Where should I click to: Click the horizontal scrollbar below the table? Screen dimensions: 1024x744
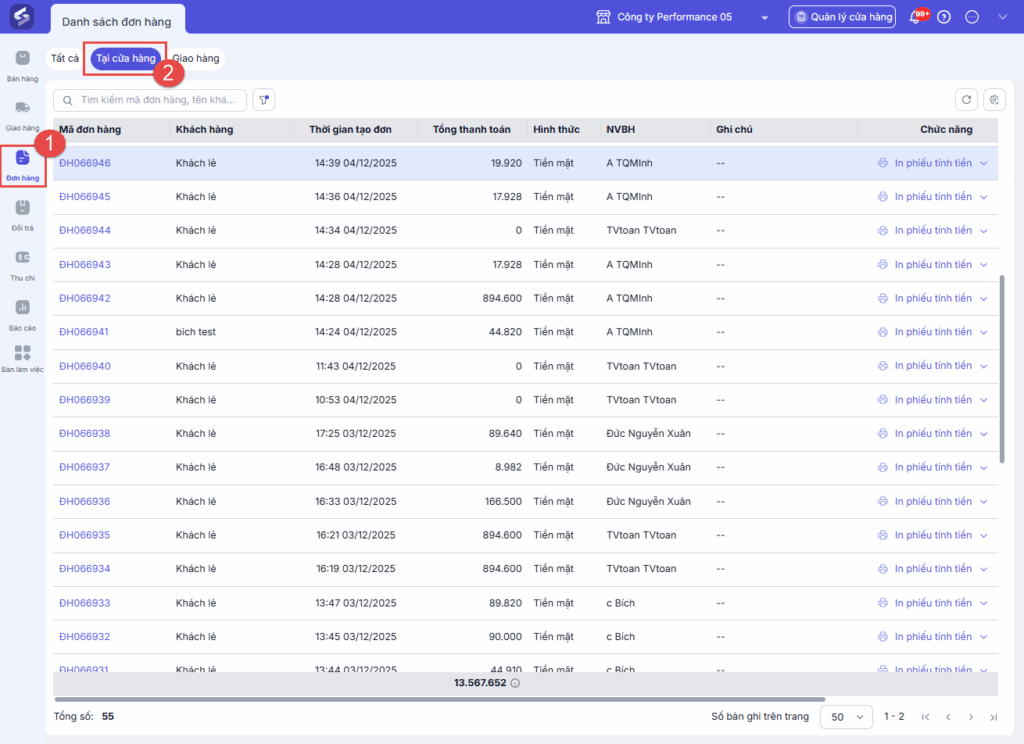coord(440,699)
